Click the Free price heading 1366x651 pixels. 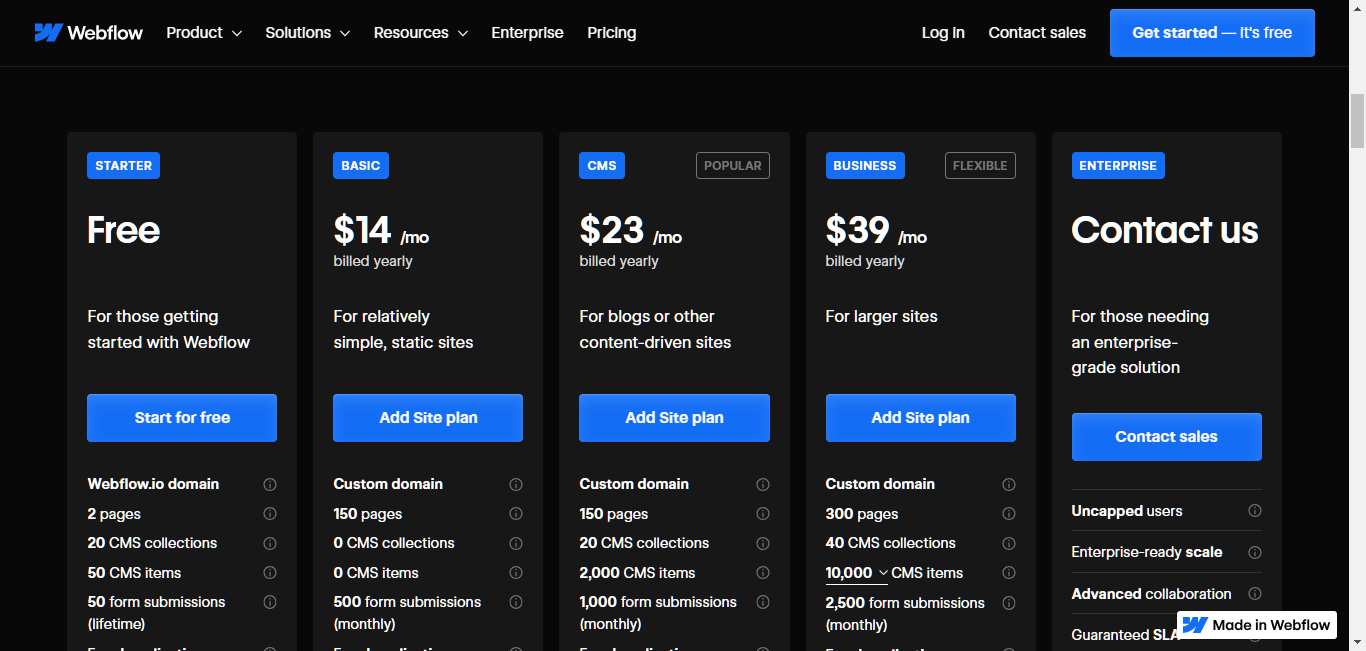click(124, 230)
